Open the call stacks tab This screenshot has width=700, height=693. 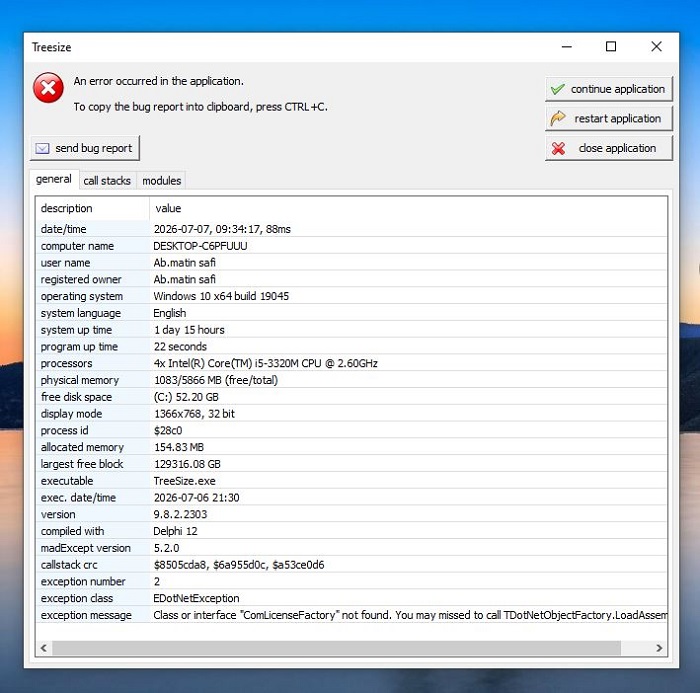(x=107, y=181)
